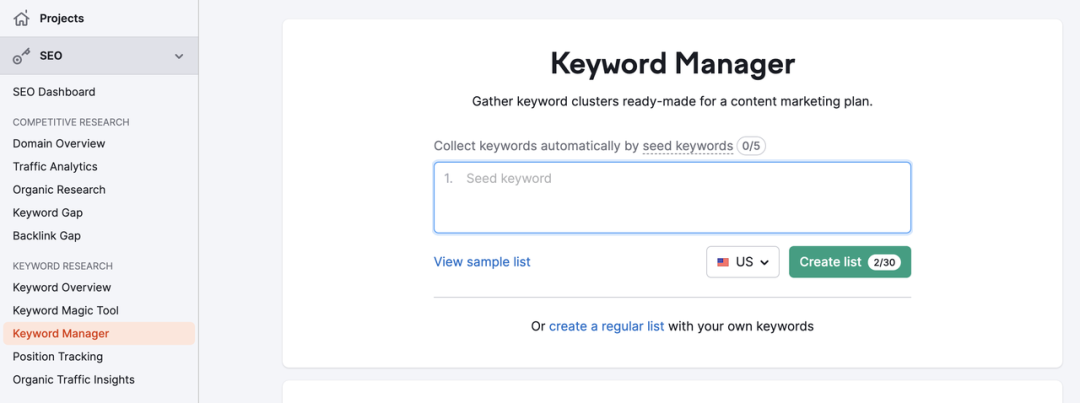
Task: Open Organic Traffic Insights
Action: pos(74,380)
